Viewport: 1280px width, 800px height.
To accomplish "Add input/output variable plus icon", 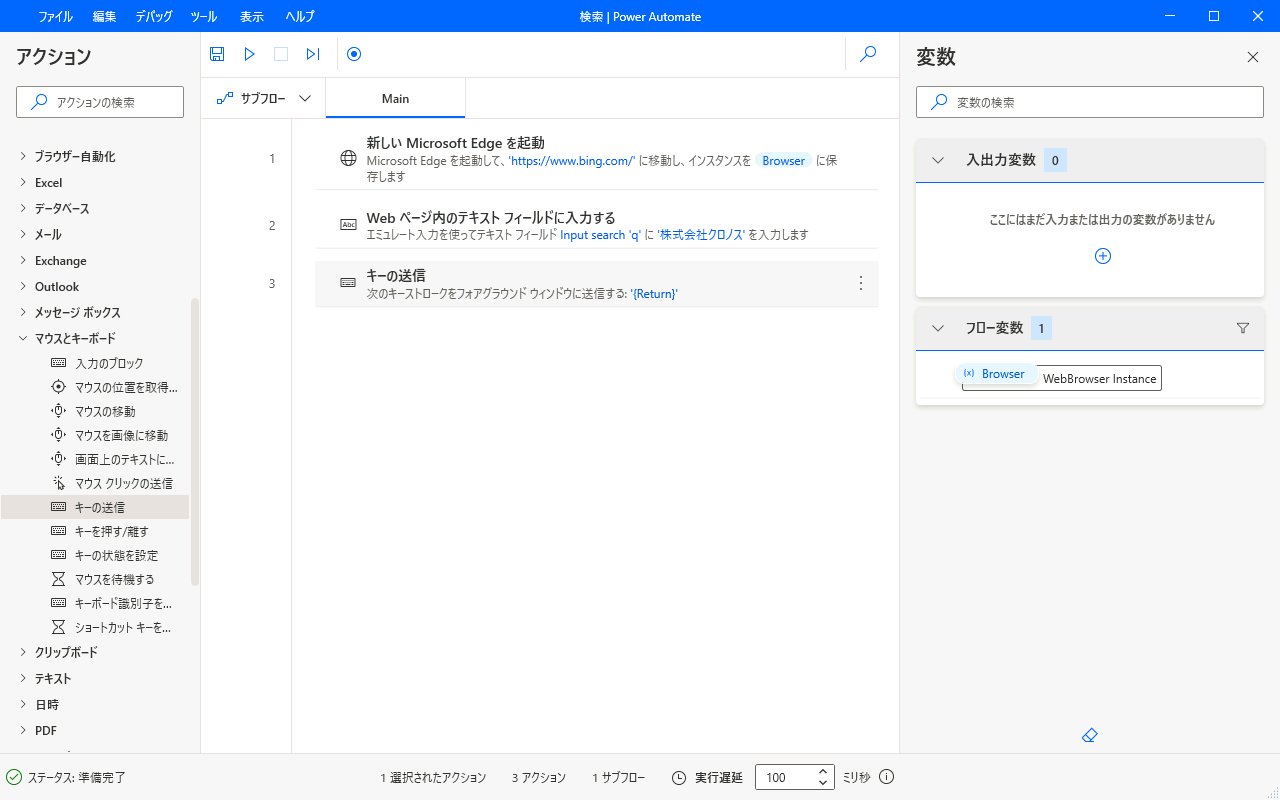I will 1103,256.
